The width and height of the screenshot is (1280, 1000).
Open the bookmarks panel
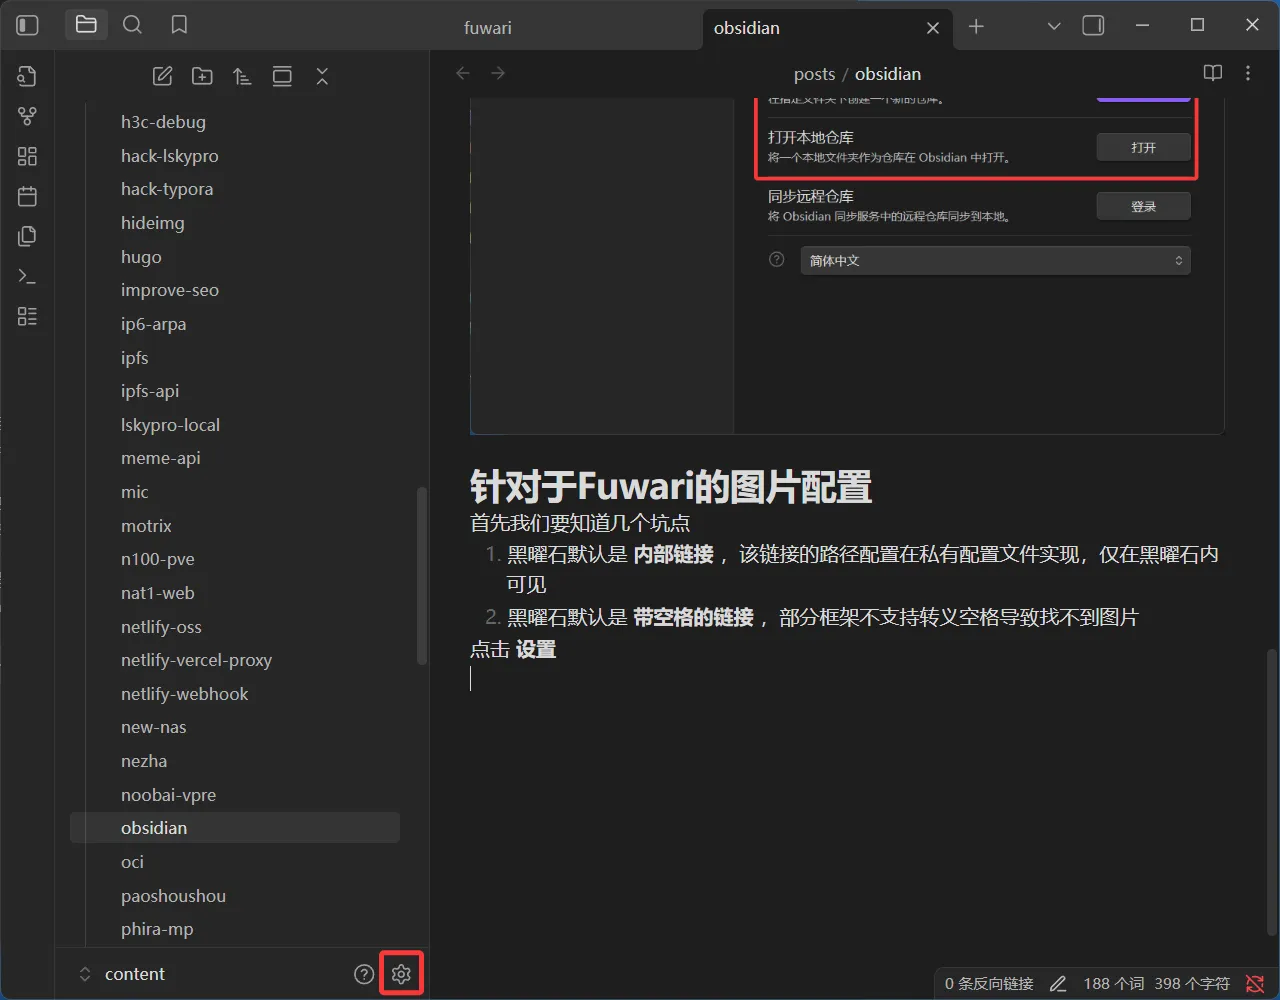tap(179, 25)
